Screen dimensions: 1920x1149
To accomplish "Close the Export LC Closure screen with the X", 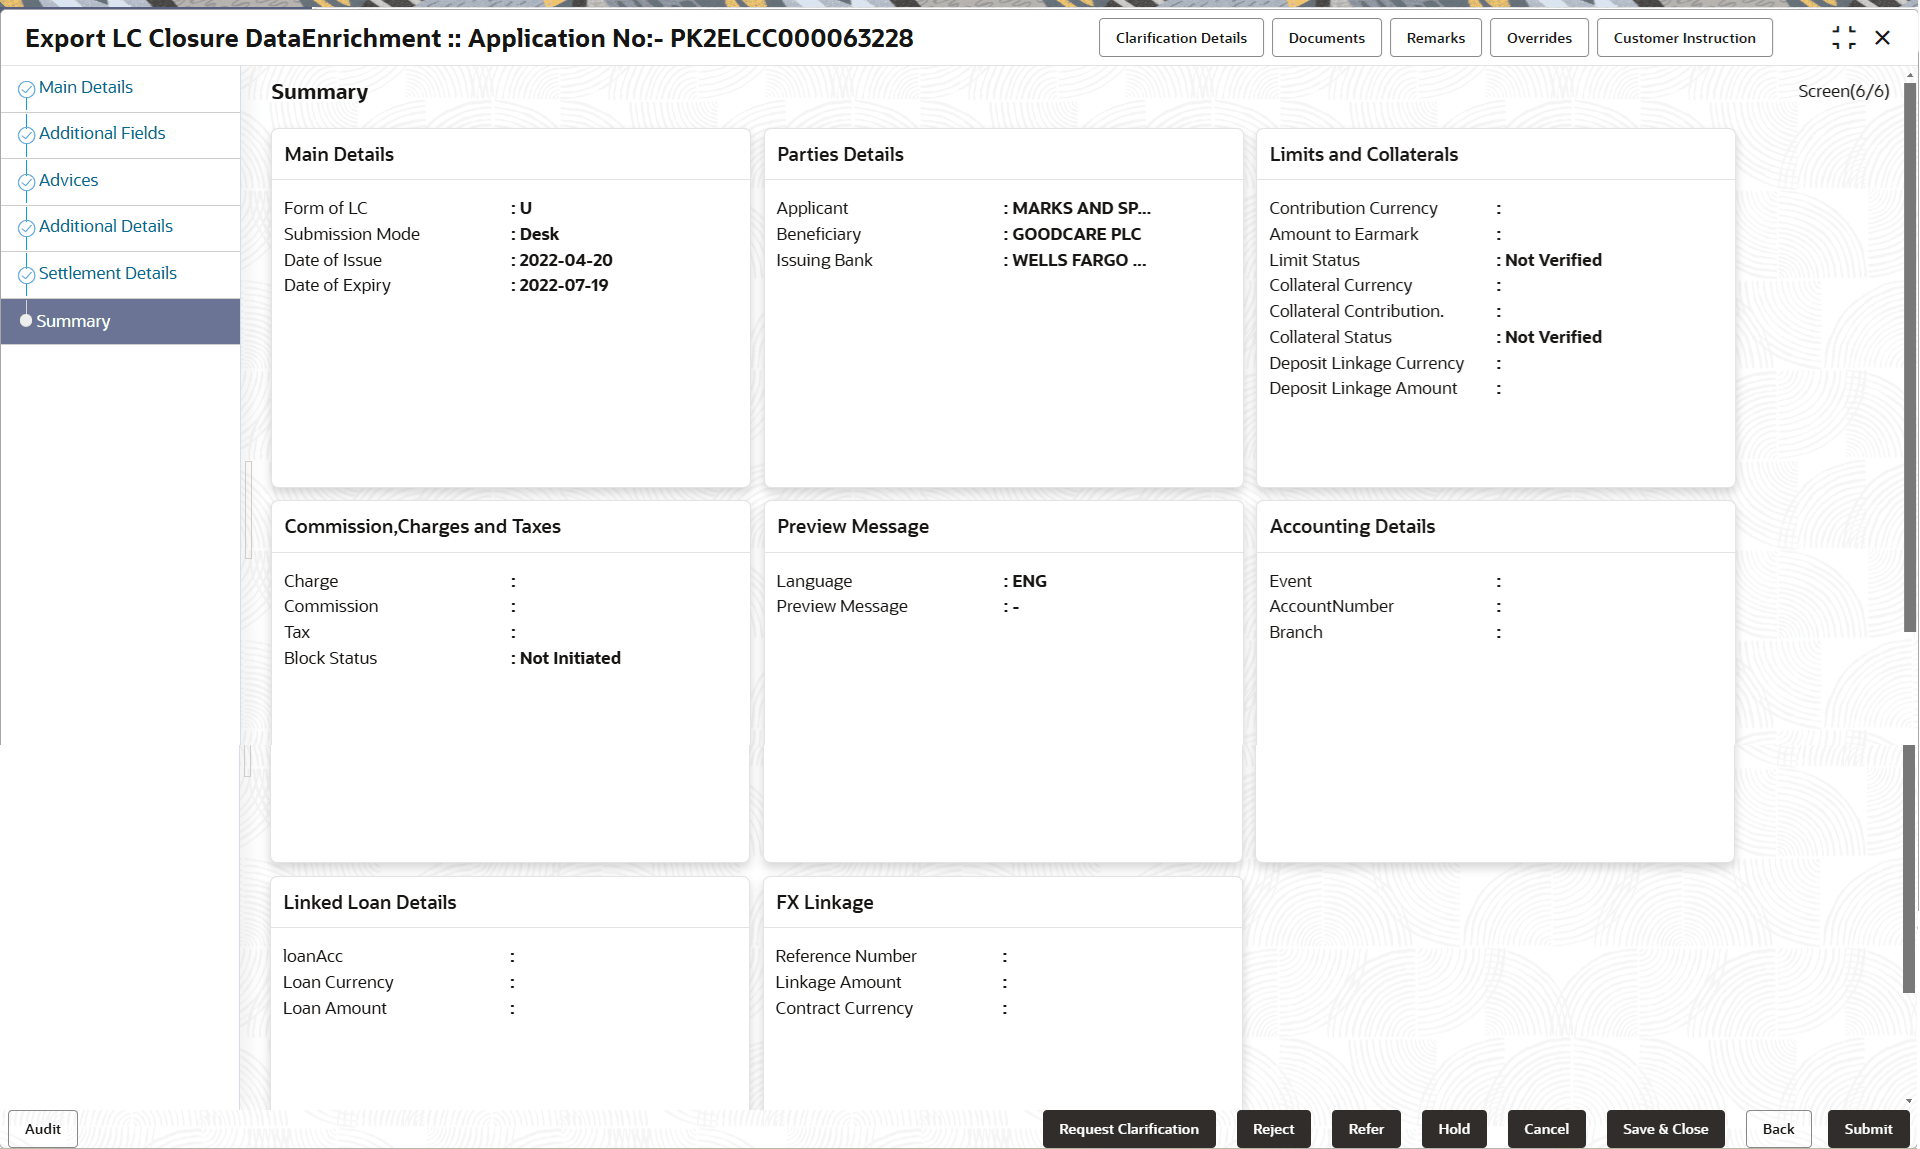I will tap(1883, 37).
